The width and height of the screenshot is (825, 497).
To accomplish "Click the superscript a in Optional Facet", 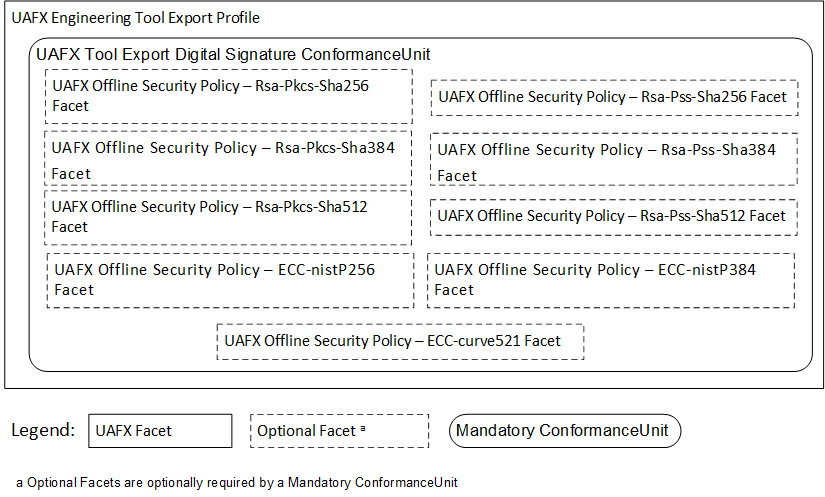I will click(x=363, y=428).
